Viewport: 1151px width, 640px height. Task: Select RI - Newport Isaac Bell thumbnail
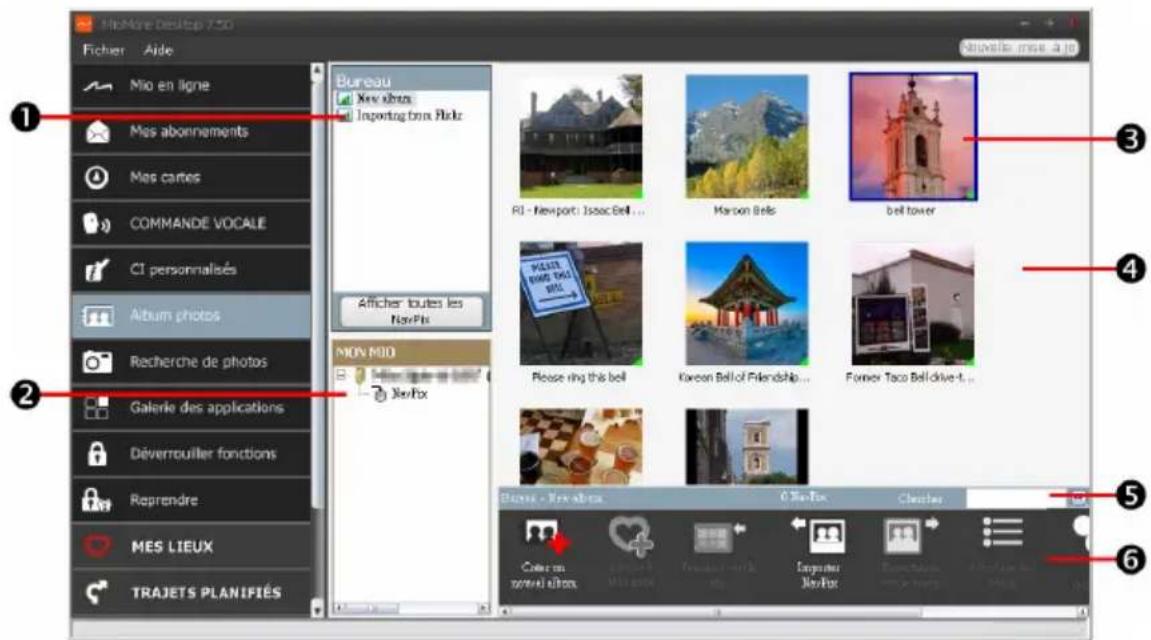(x=581, y=137)
